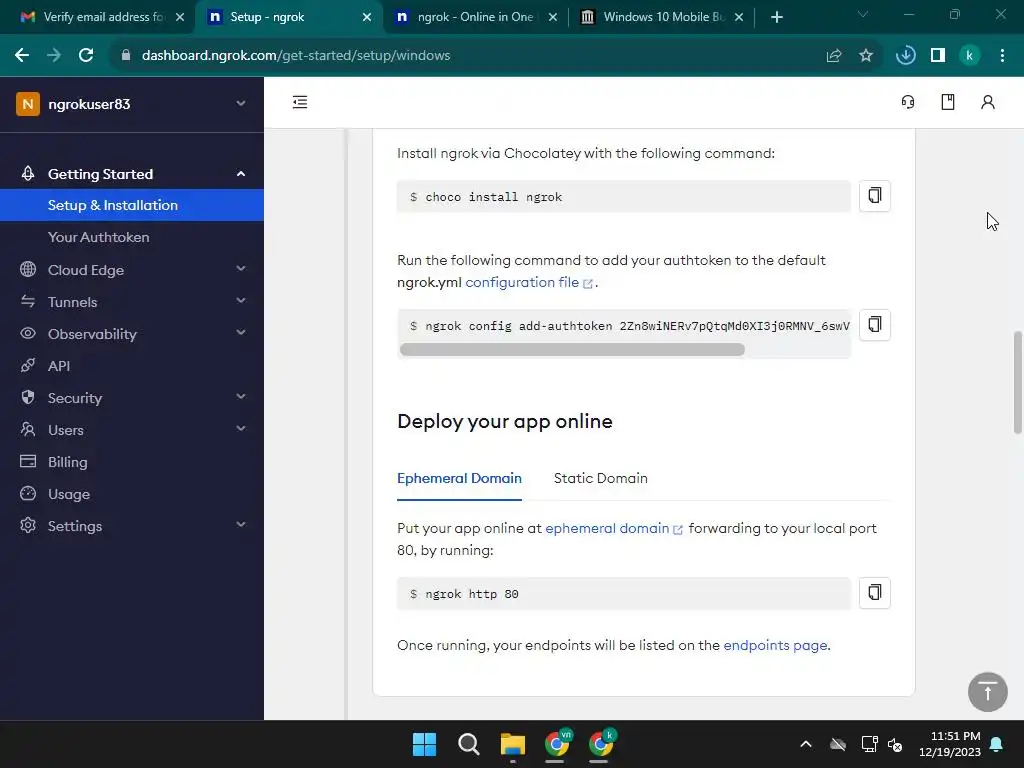The image size is (1024, 768).
Task: Switch to the Static Domain tab
Action: click(x=600, y=478)
